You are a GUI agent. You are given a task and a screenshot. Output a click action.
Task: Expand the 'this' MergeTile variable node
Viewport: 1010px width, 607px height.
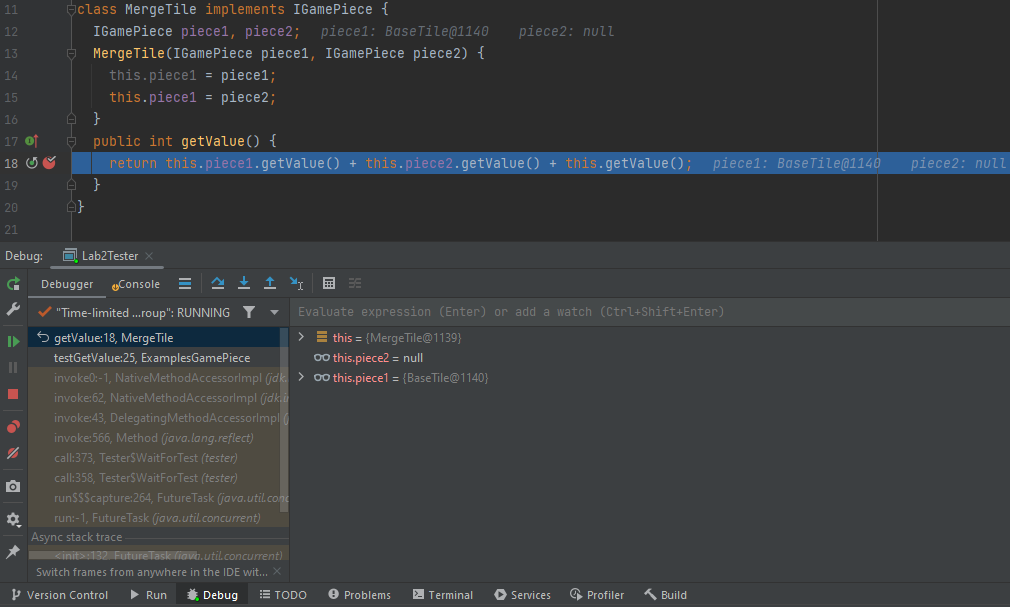tap(301, 338)
